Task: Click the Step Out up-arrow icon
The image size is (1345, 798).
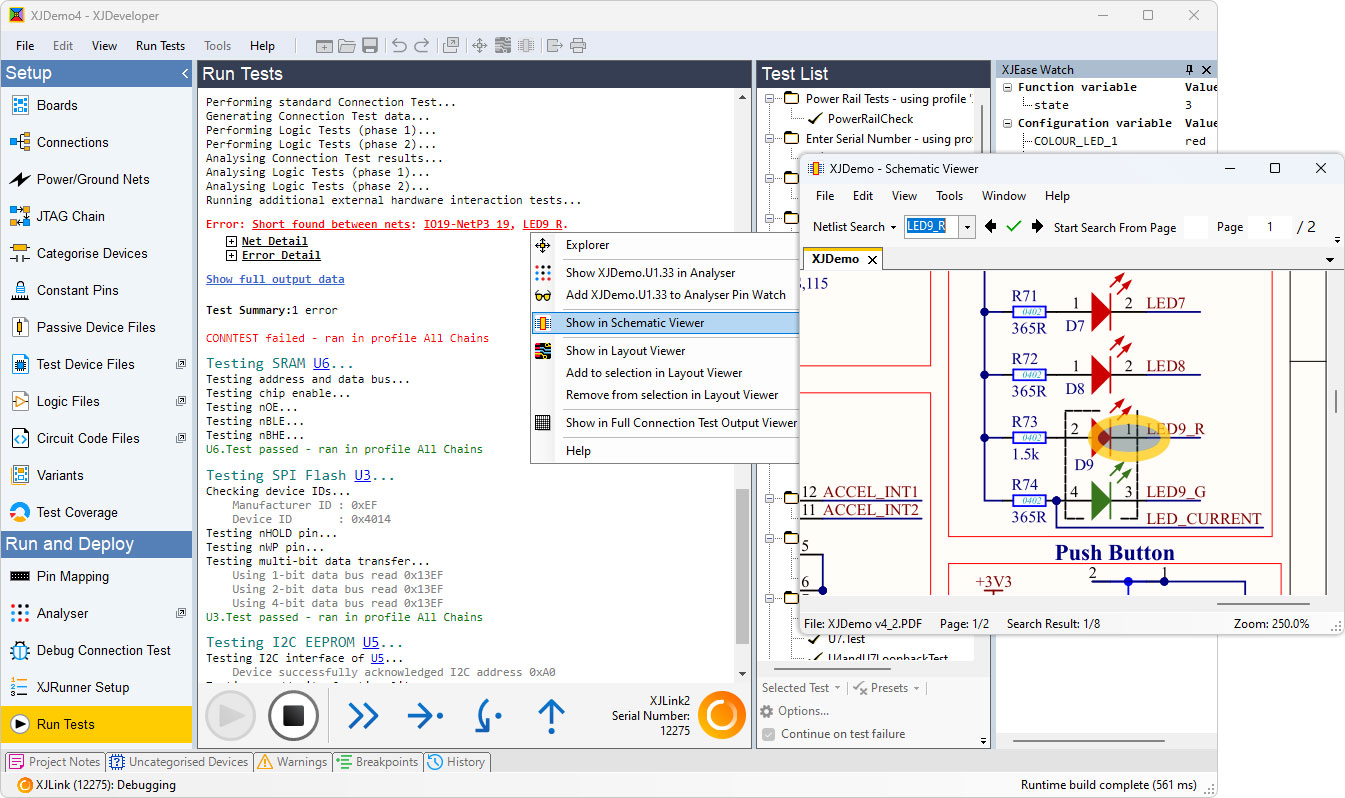Action: 551,715
